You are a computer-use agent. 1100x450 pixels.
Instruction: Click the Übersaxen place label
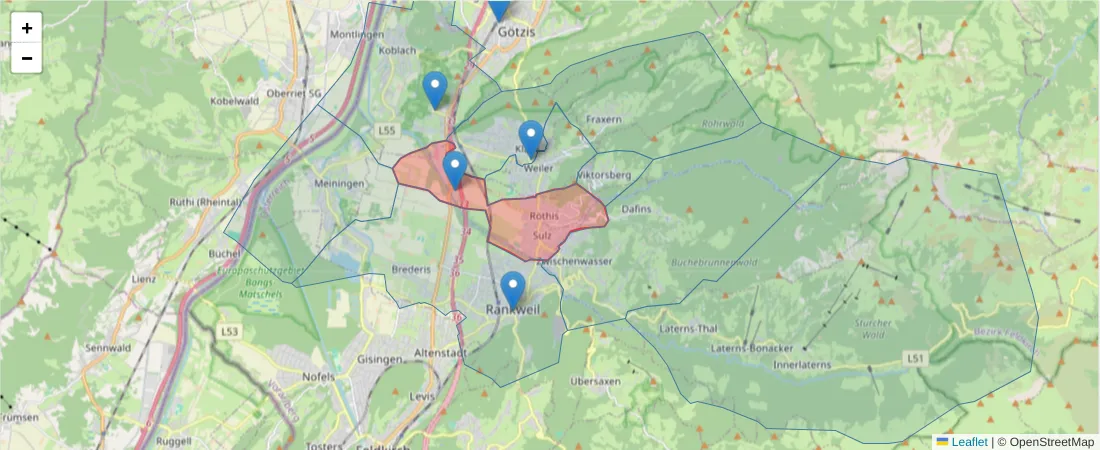point(596,381)
